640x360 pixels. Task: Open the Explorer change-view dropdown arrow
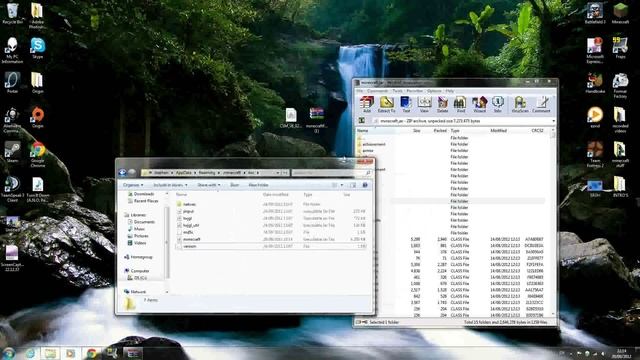(342, 185)
